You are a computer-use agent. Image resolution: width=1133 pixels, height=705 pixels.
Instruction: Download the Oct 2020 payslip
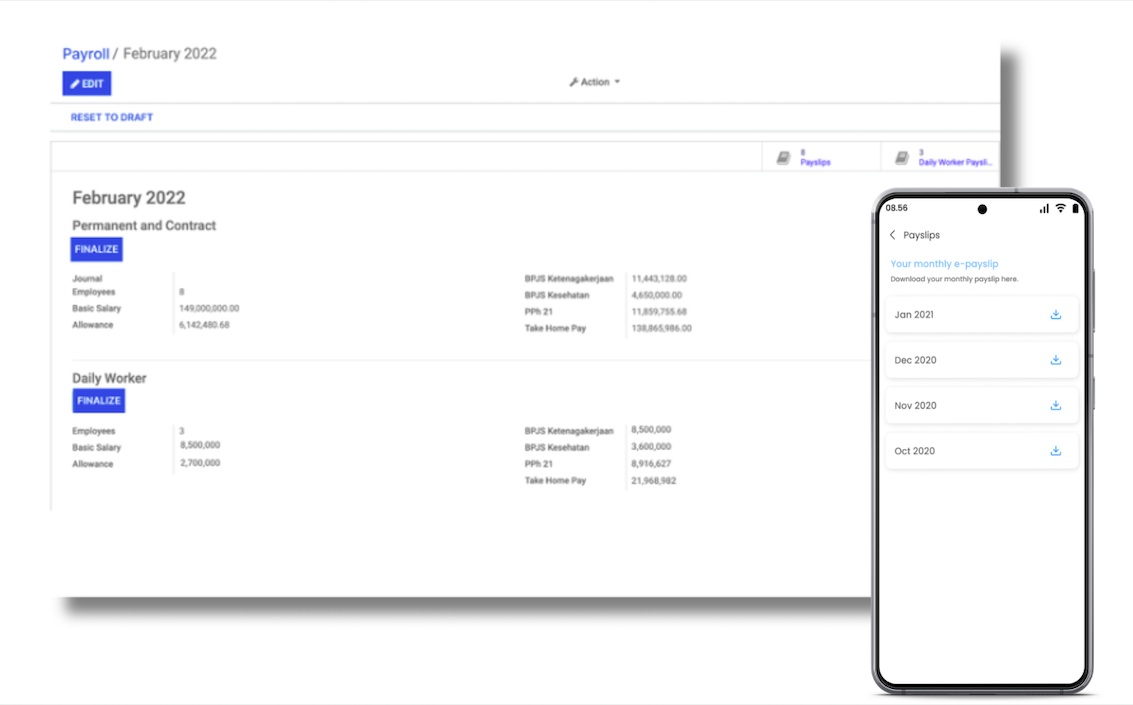[x=1056, y=451]
